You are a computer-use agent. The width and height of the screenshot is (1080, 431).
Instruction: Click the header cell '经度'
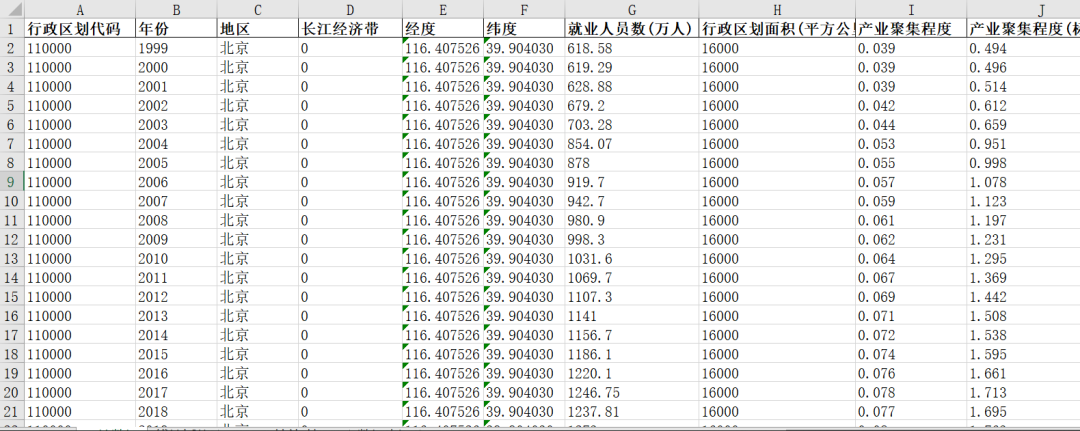[x=442, y=29]
